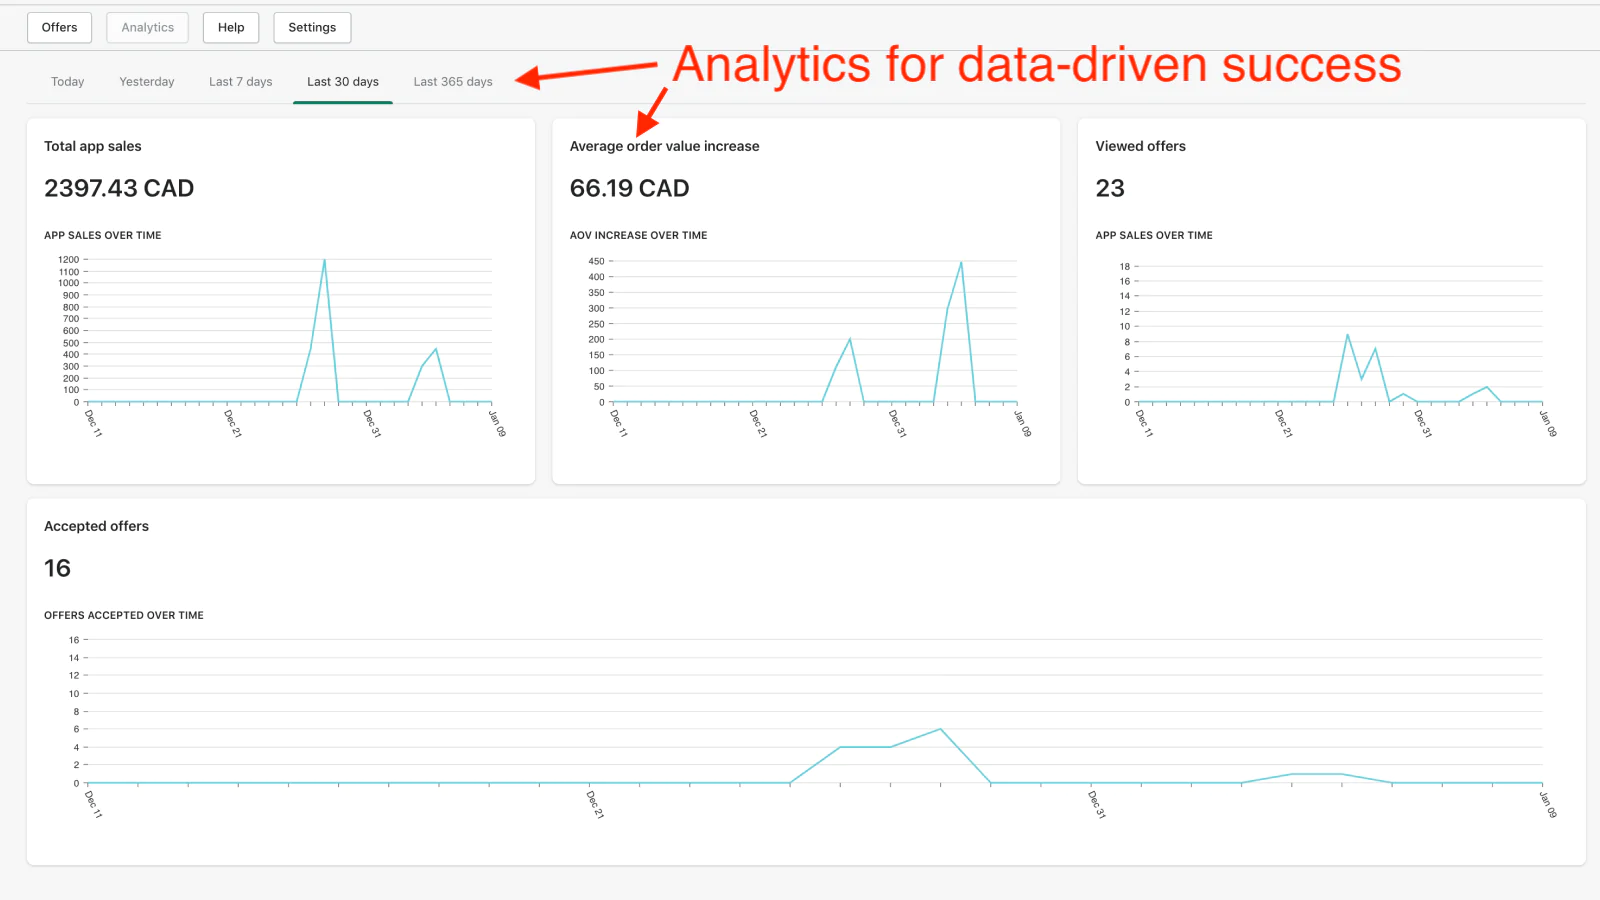Switch to Last 365 days range
1600x900 pixels.
[453, 82]
